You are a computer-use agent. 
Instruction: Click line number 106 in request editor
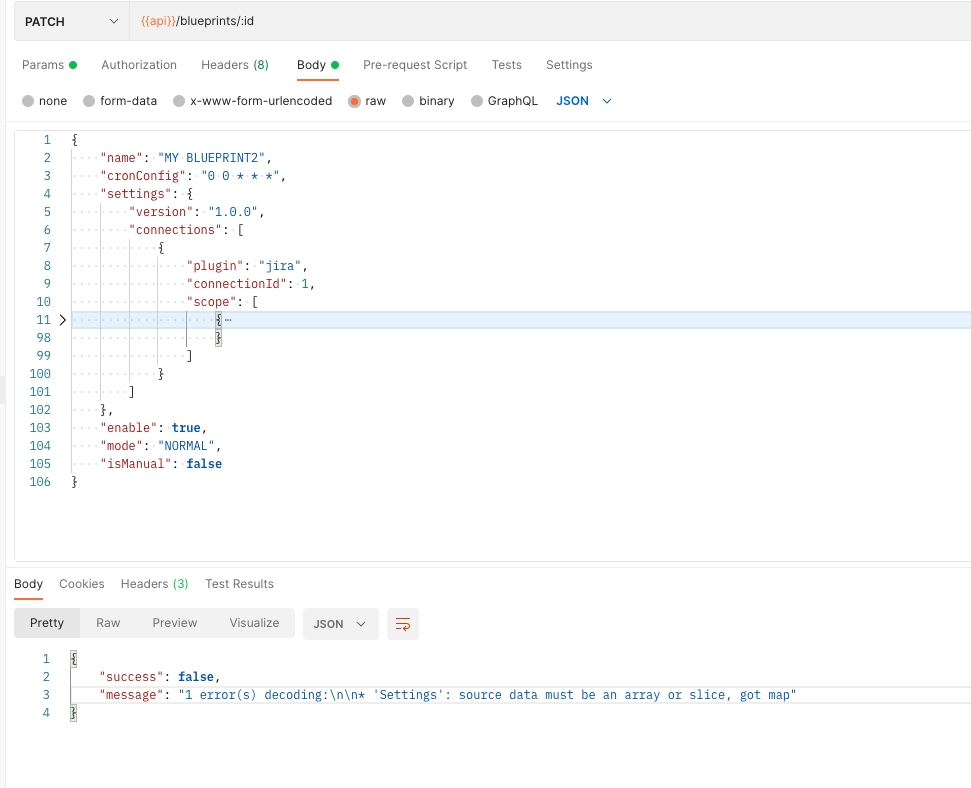[x=40, y=482]
